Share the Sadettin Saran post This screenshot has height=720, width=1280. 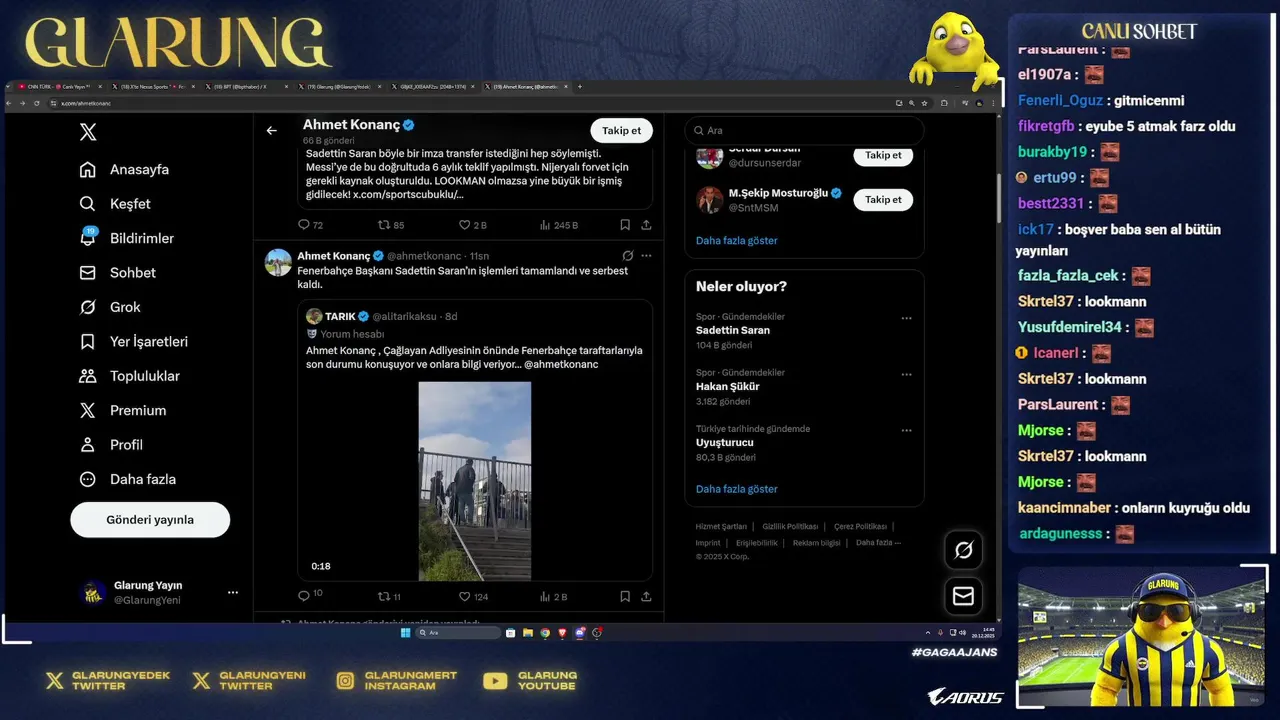pyautogui.click(x=646, y=596)
